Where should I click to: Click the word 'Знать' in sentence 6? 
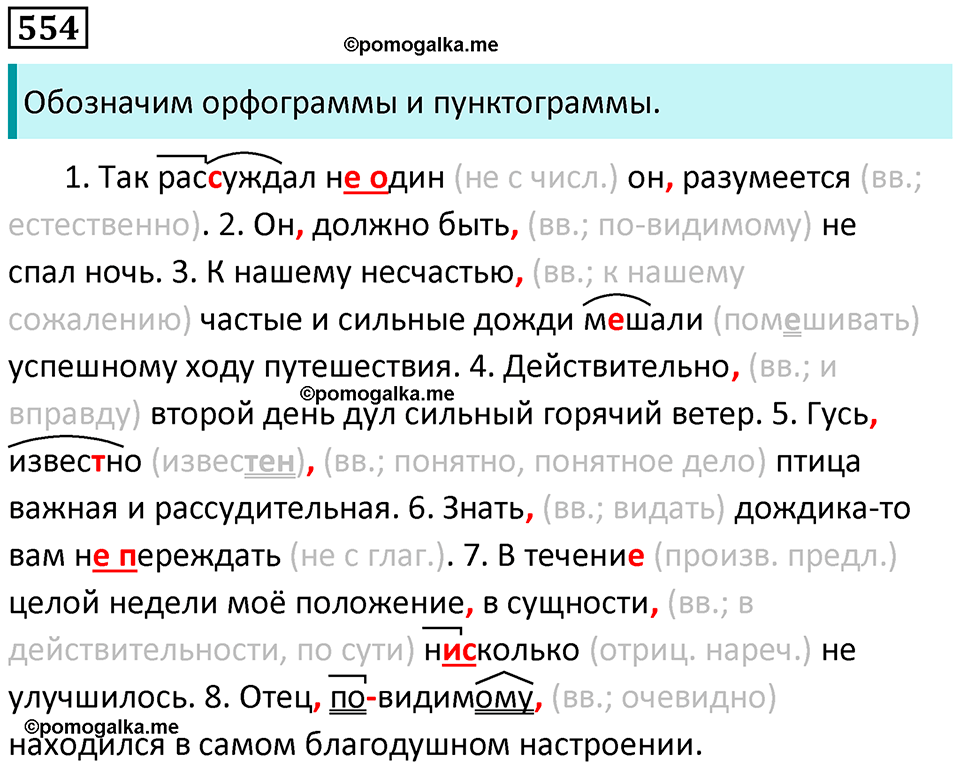tap(484, 508)
